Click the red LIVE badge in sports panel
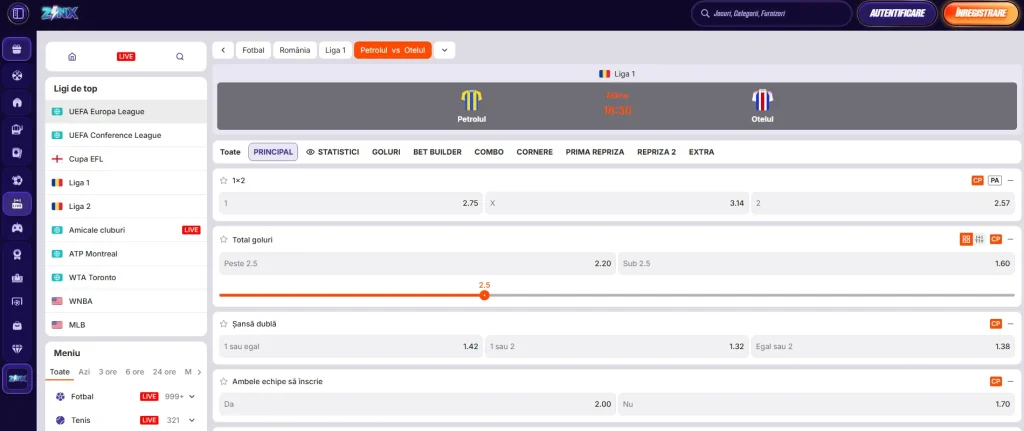This screenshot has width=1024, height=431. 126,57
